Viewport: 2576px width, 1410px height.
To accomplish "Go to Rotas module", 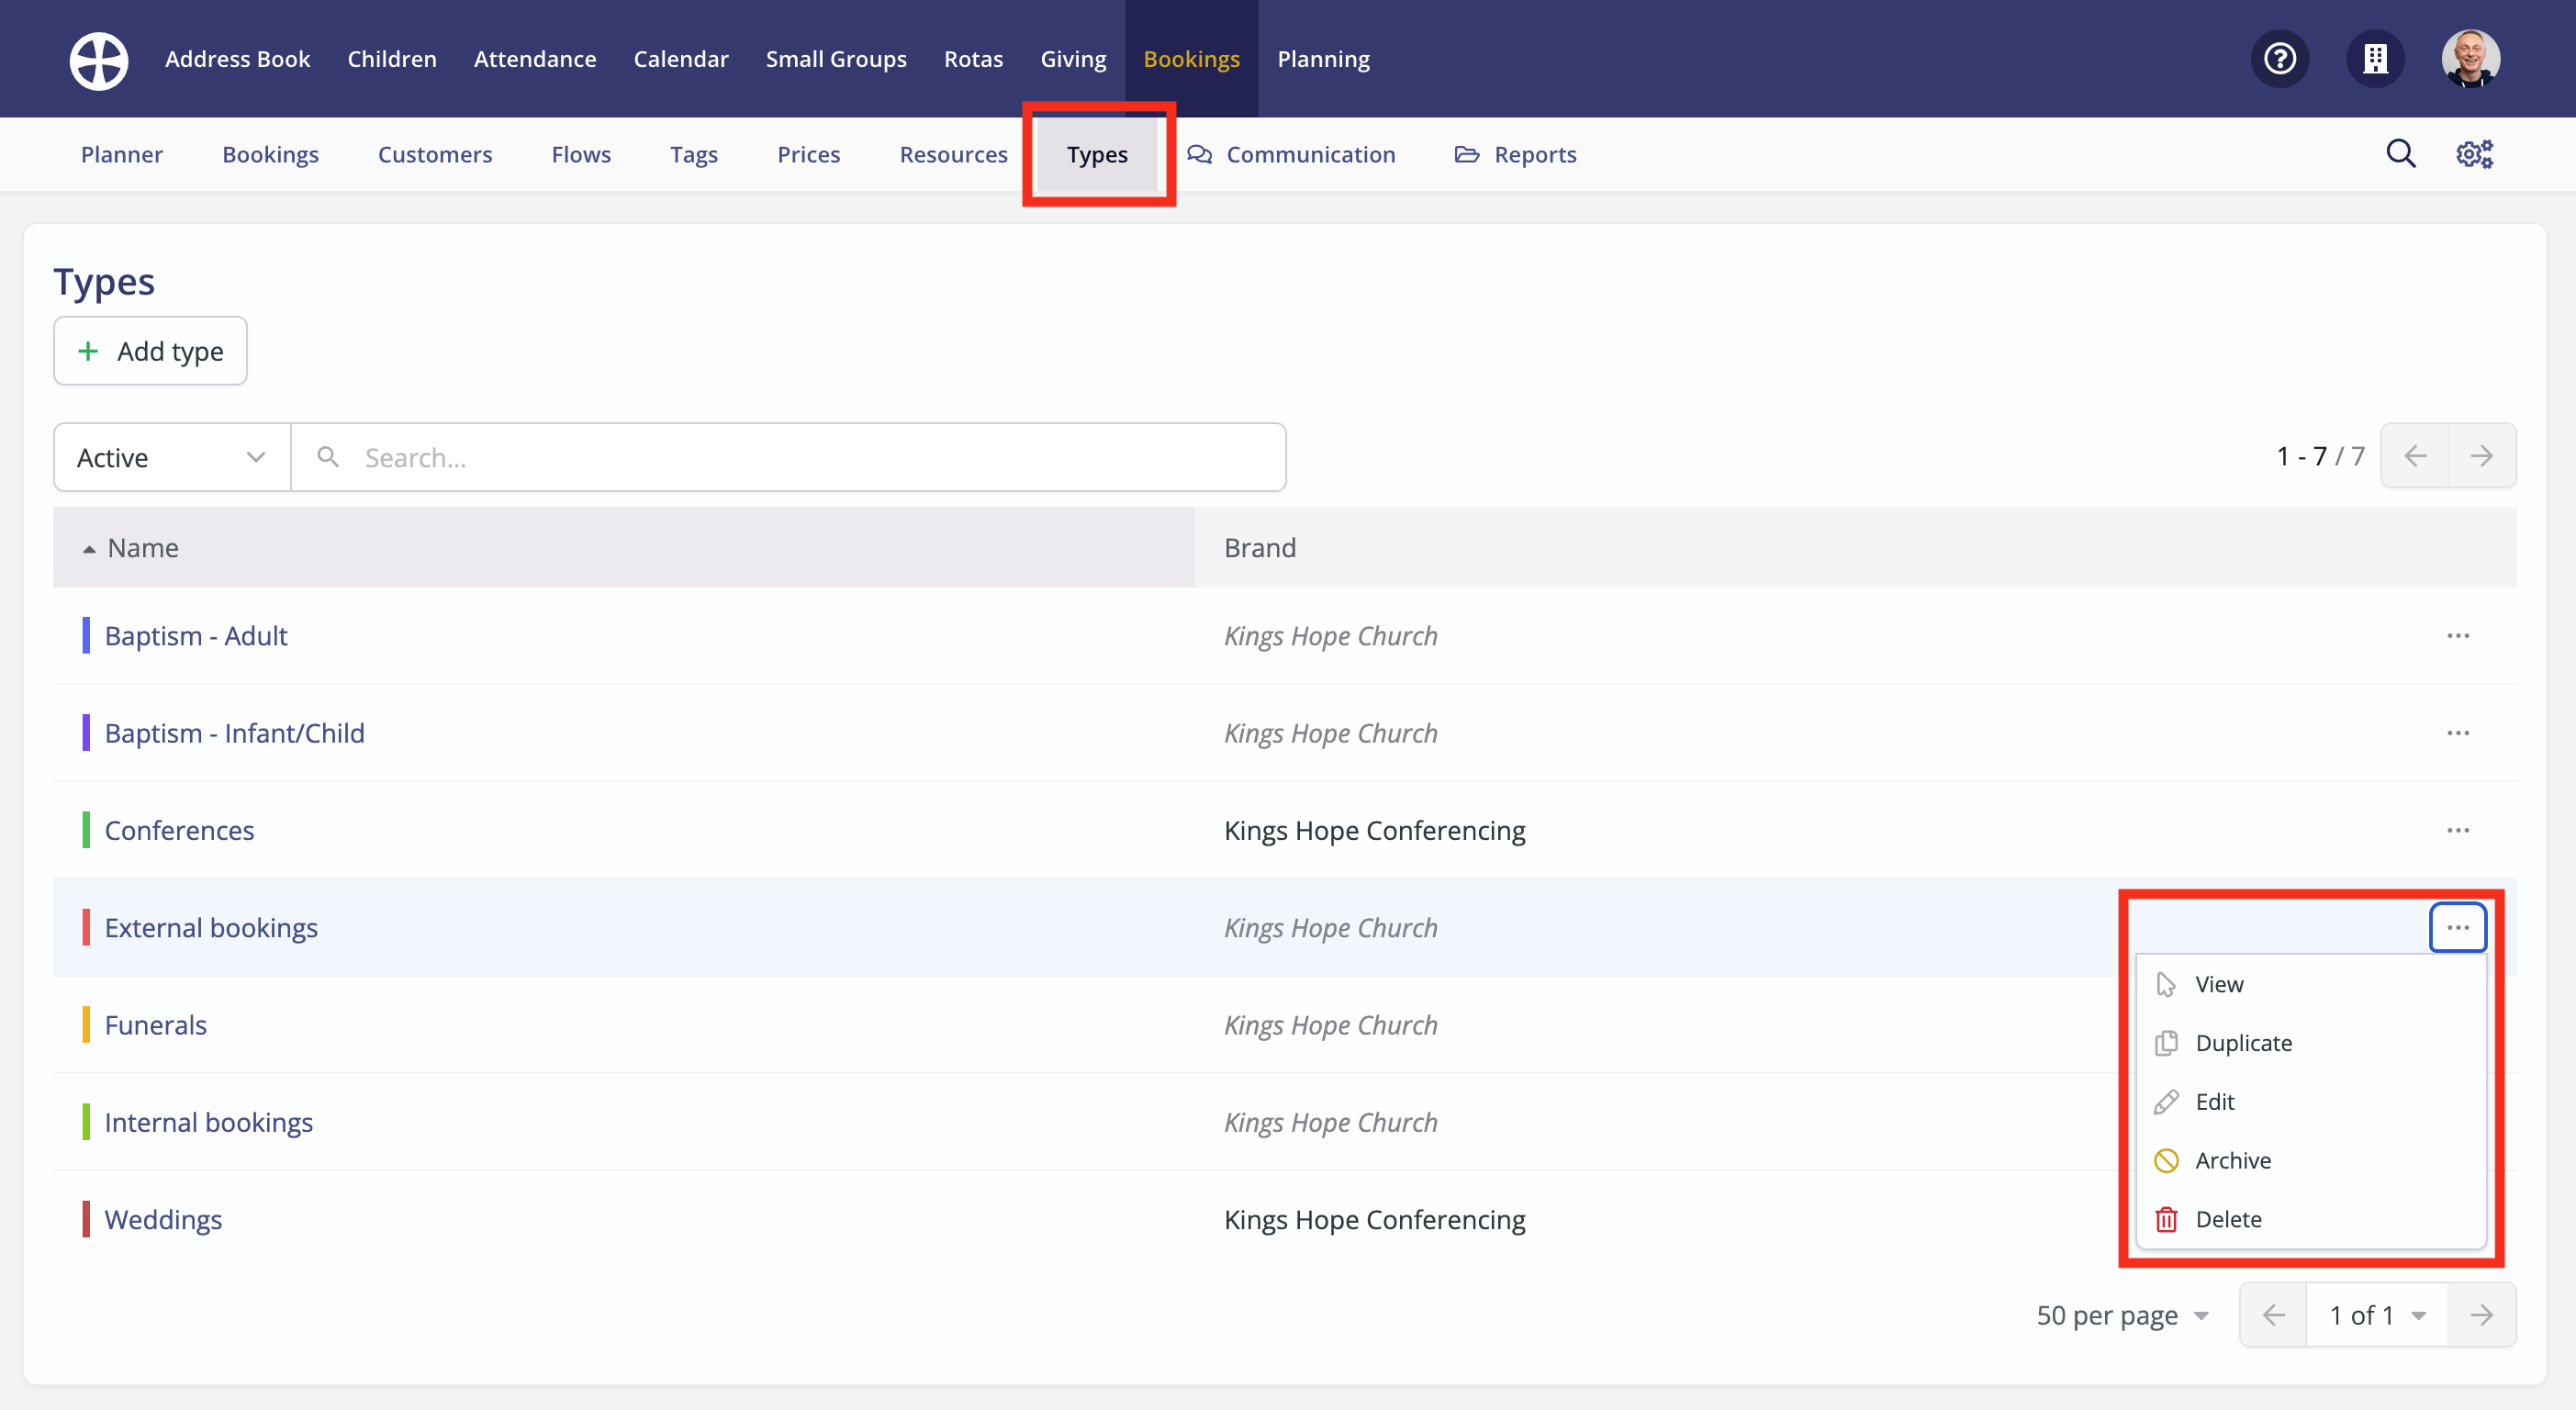I will point(973,59).
